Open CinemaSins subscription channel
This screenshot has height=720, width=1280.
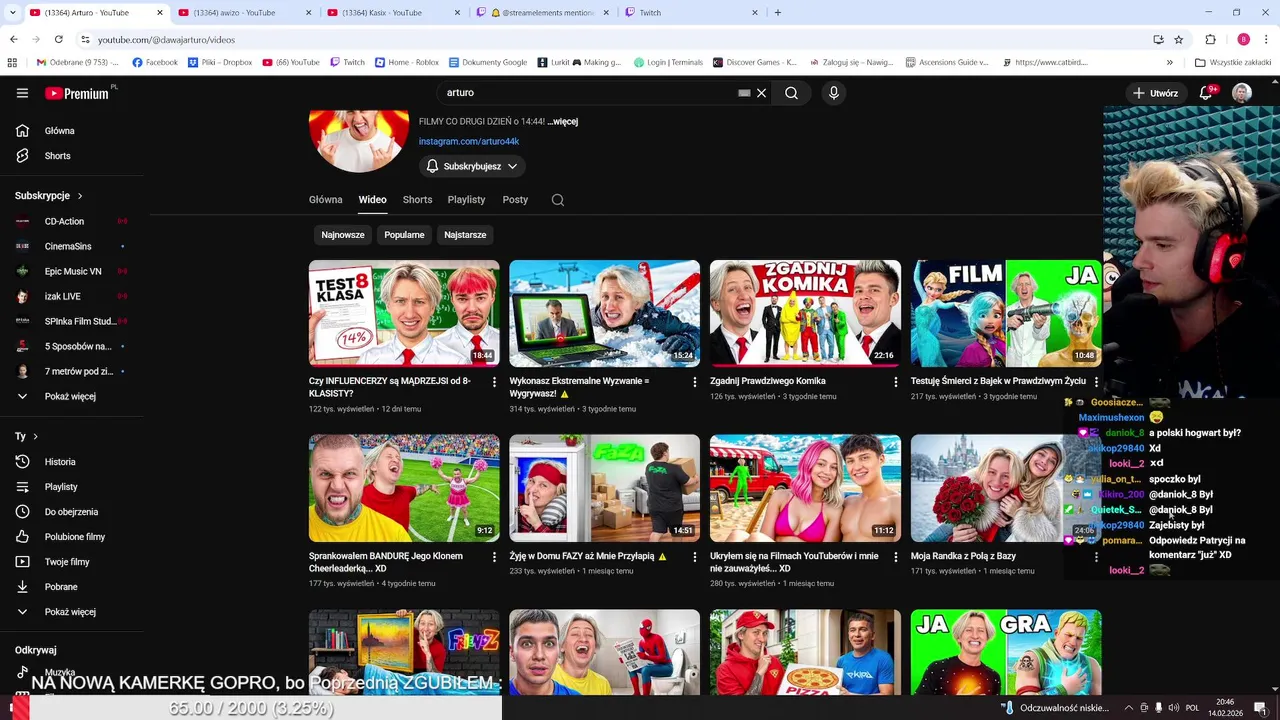coord(68,247)
